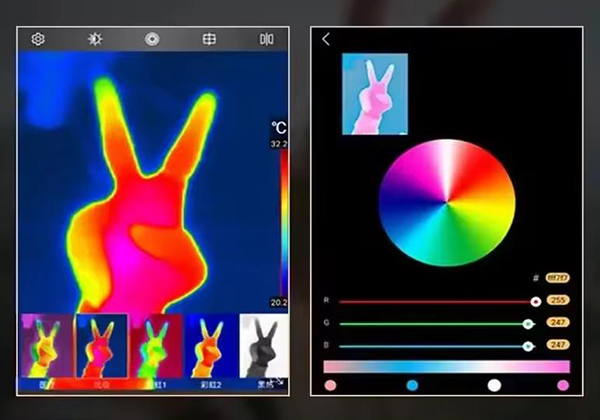
Task: Click the R red slider handle
Action: [536, 302]
